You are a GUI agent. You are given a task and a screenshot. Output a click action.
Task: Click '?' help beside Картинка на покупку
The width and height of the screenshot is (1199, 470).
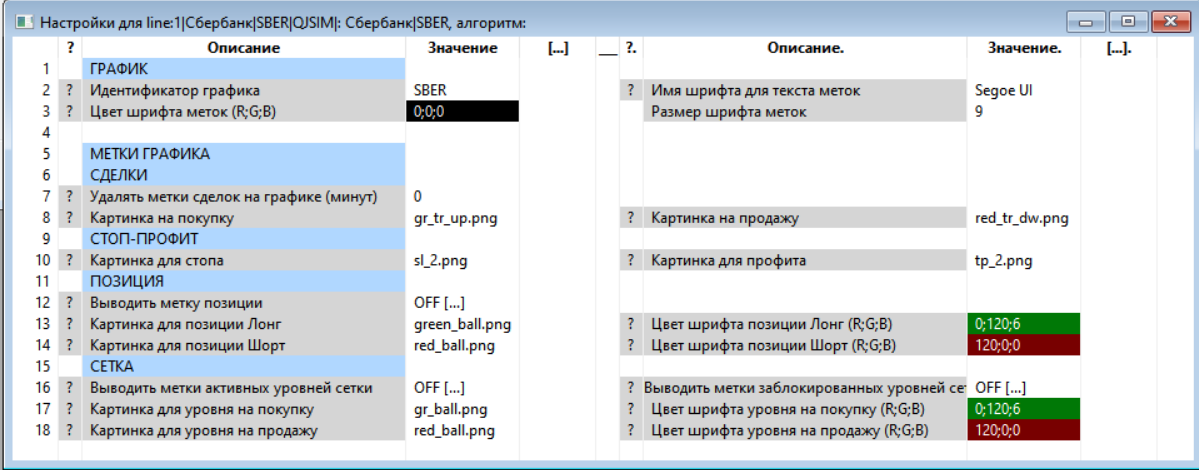(70, 218)
